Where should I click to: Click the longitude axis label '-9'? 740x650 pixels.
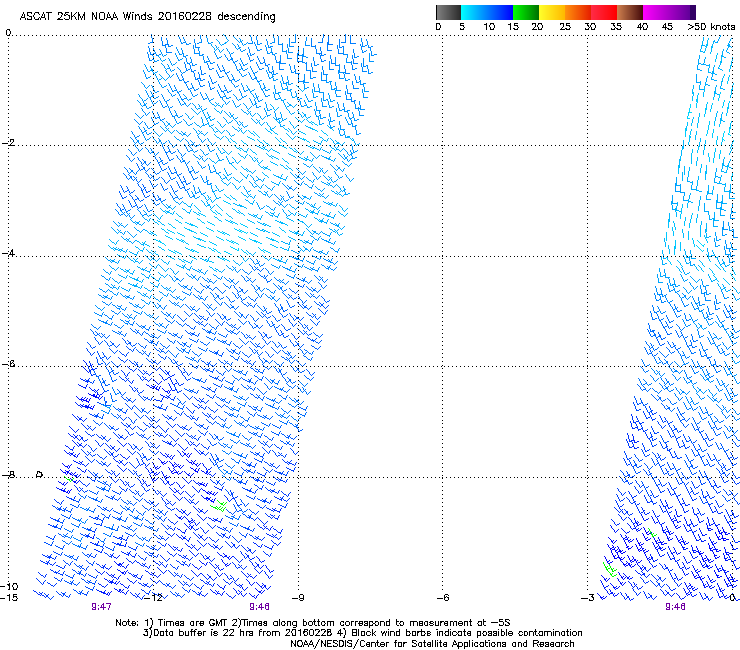(298, 598)
